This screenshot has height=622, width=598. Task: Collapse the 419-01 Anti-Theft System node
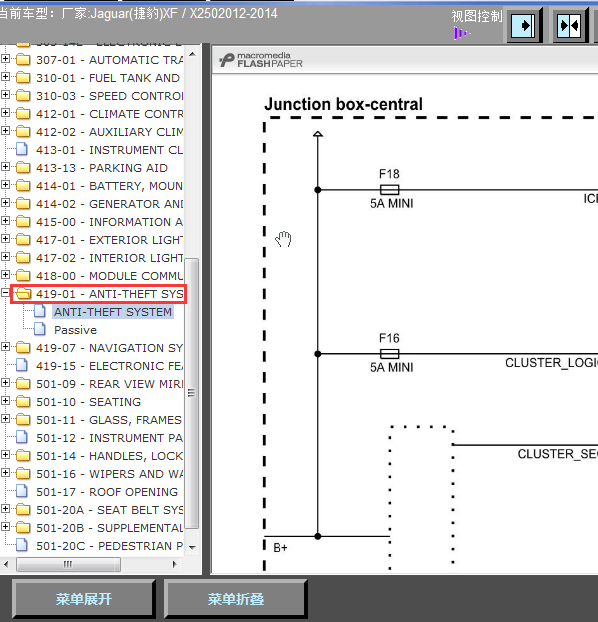[x=5, y=293]
